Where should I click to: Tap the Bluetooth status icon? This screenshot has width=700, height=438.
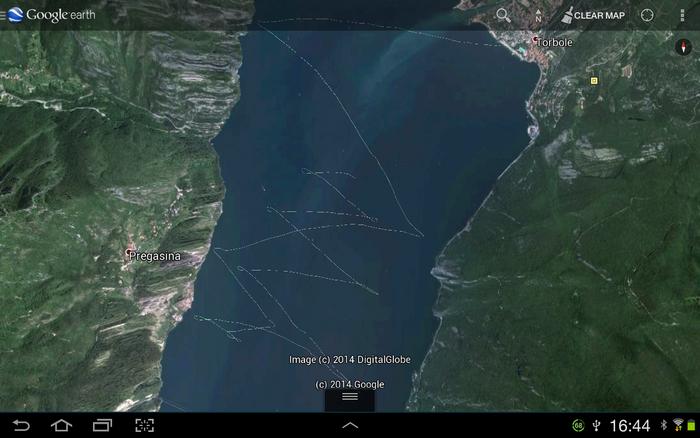(663, 426)
